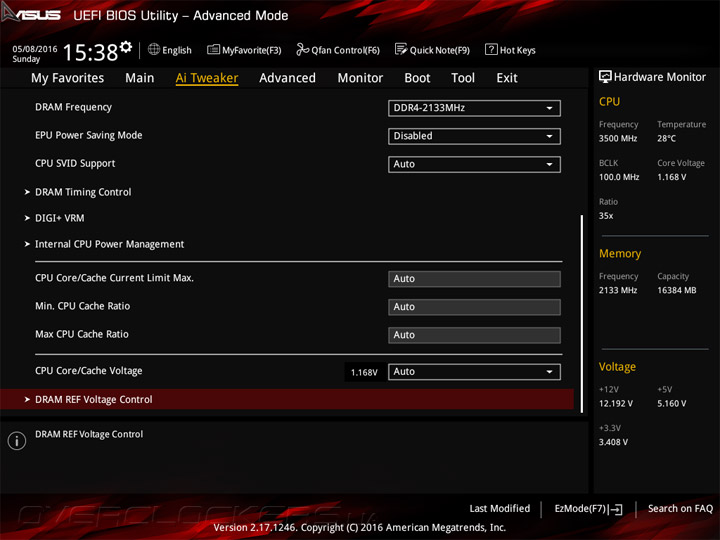The height and width of the screenshot is (540, 720).
Task: Click the clock settings gear icon
Action: pos(126,47)
